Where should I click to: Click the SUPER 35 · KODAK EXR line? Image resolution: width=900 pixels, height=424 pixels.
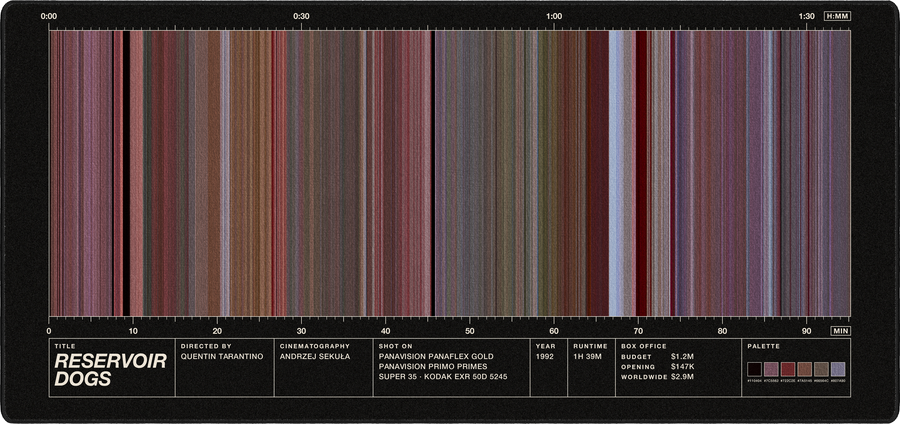(443, 377)
